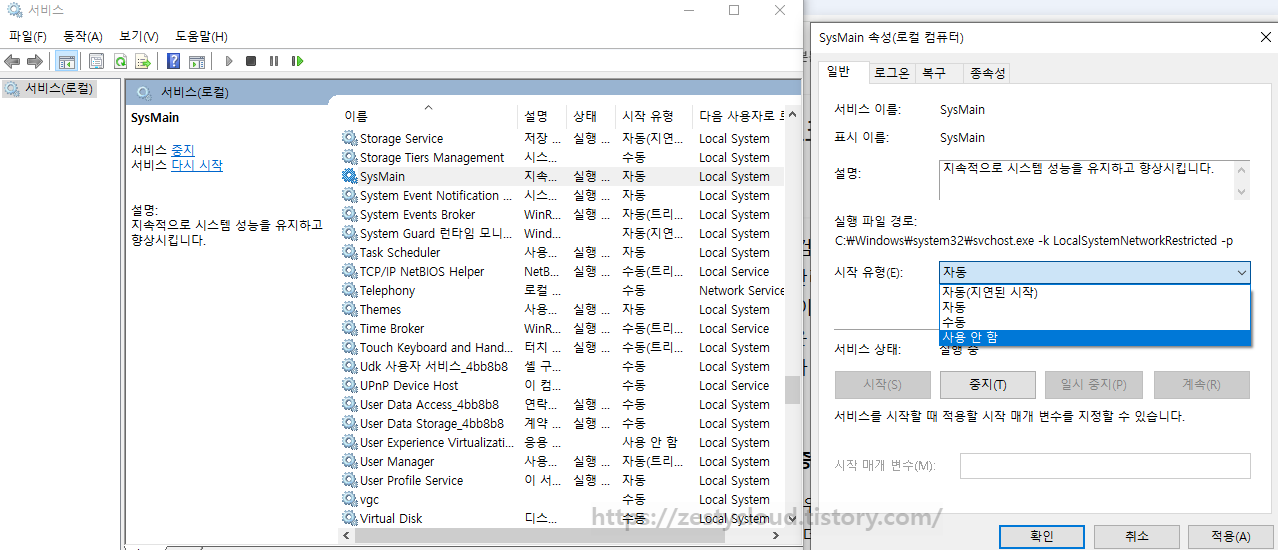Click the Back arrow in Services toolbar
Screen dimensions: 1278x550
[x=12, y=61]
